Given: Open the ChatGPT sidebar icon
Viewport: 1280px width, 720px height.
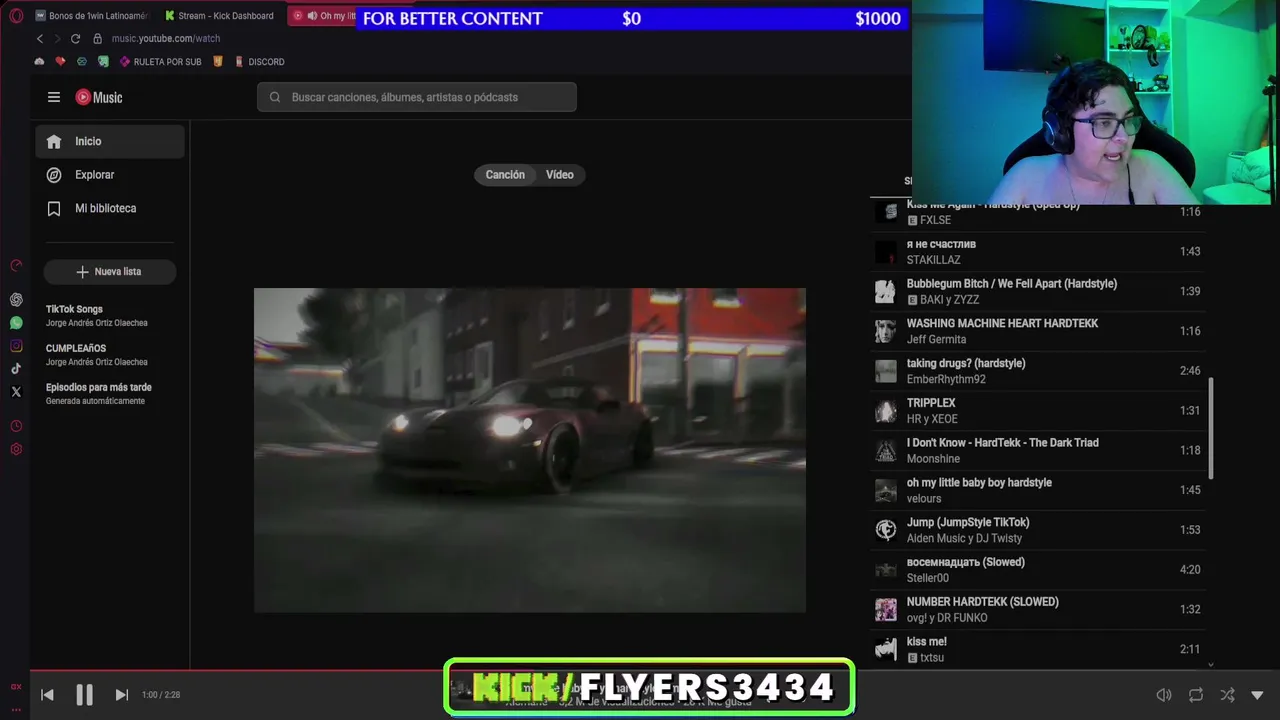Looking at the screenshot, I should pyautogui.click(x=16, y=299).
